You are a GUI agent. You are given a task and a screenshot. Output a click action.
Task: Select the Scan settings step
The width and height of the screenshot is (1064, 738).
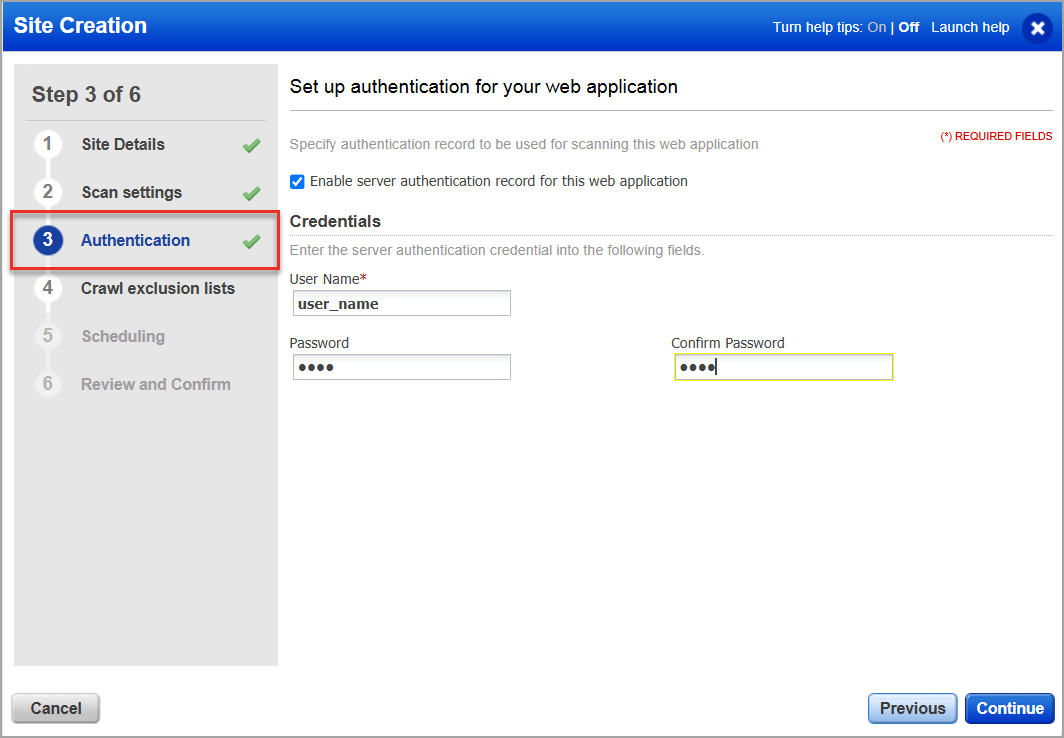click(131, 192)
